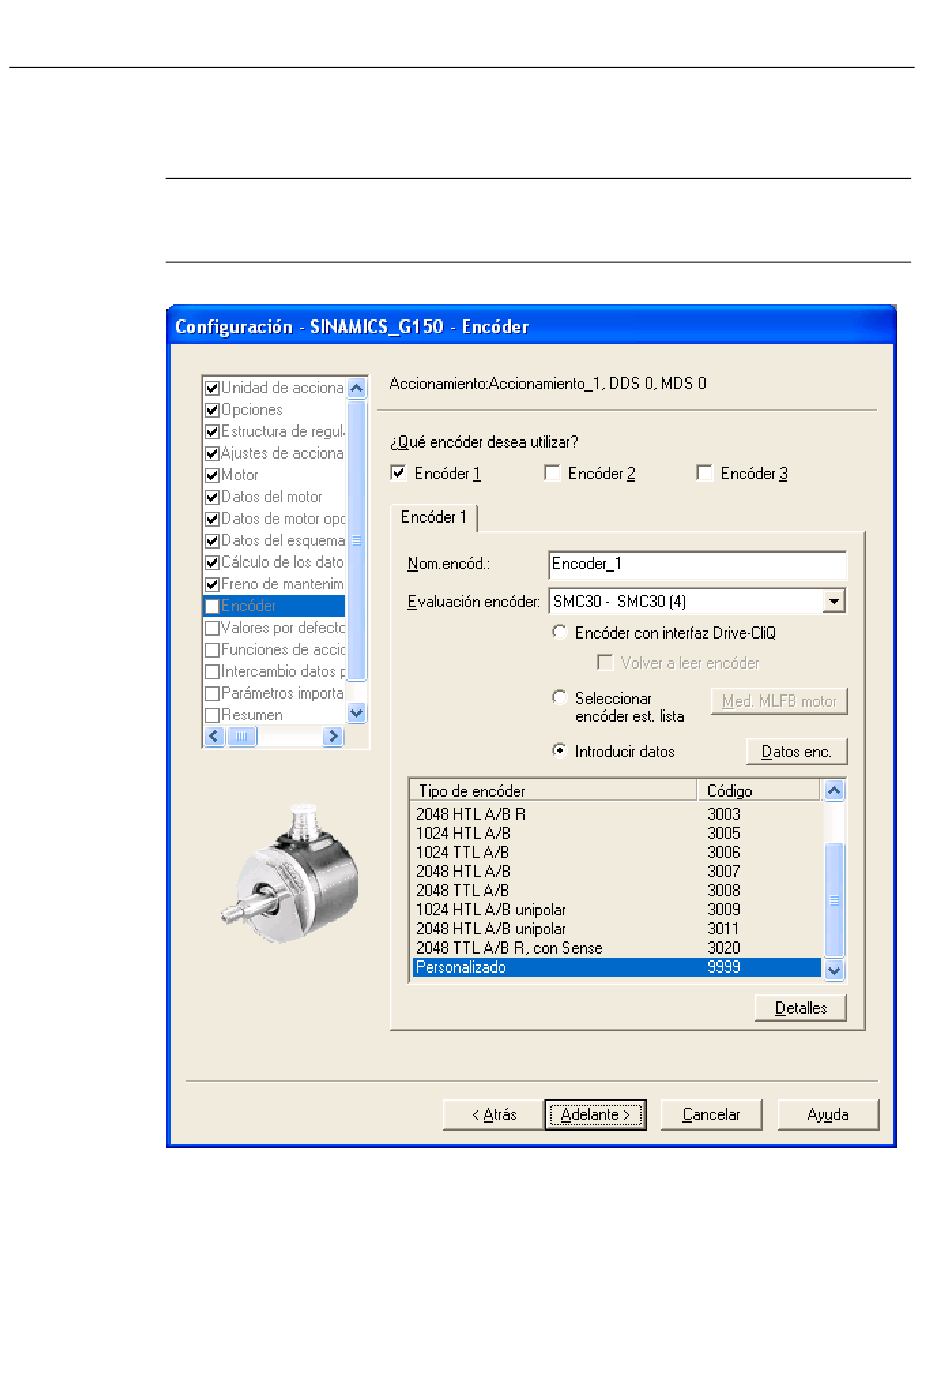Open the Resumen step
The image size is (950, 1397).
click(x=275, y=715)
